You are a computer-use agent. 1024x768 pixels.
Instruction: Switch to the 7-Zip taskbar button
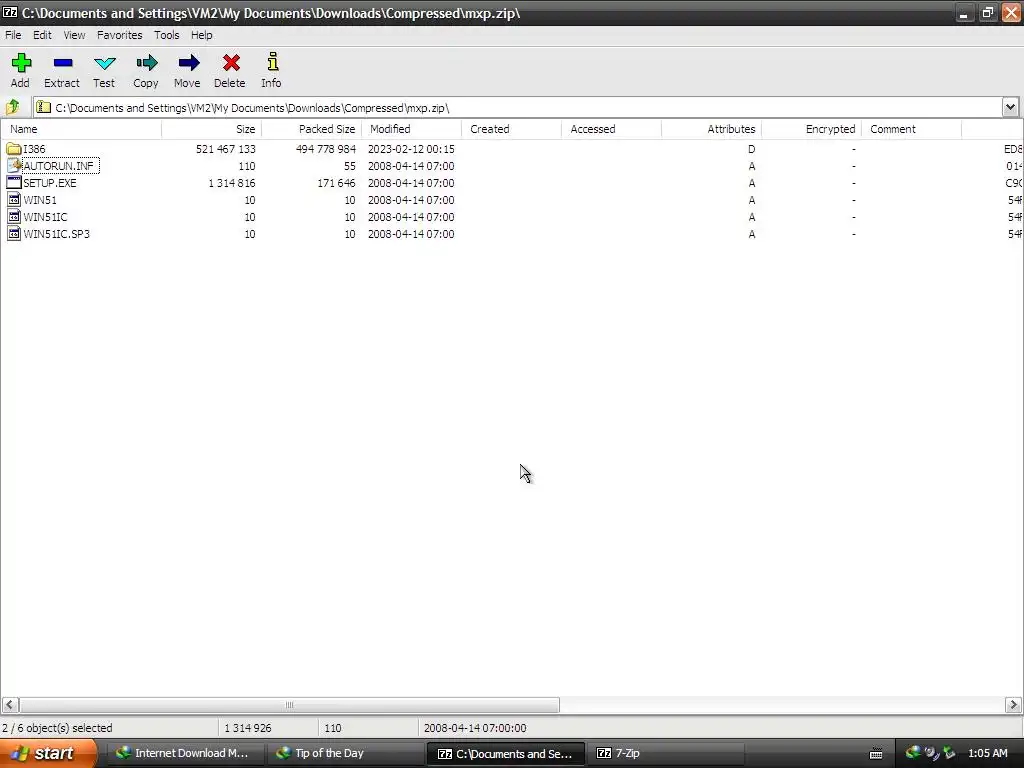665,753
